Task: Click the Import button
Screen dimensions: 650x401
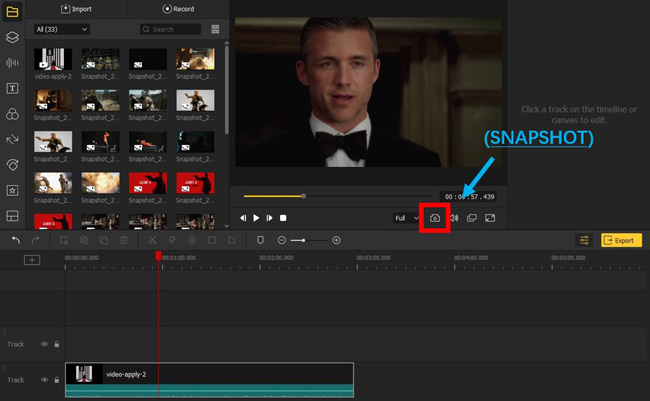Action: click(x=76, y=9)
